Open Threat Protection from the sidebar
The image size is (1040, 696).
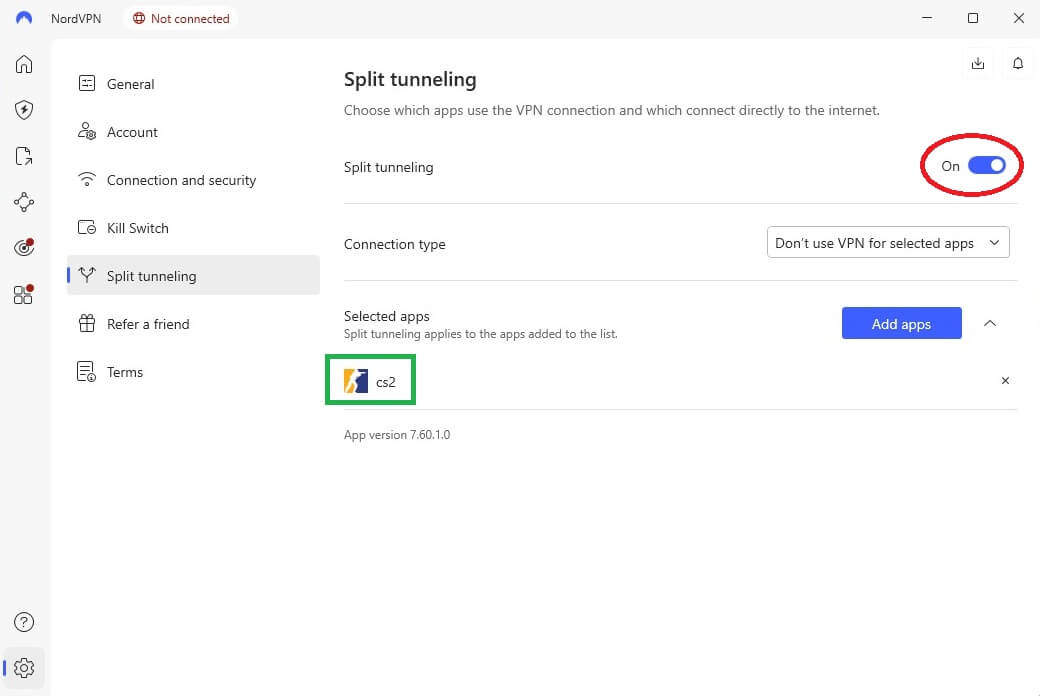23,110
